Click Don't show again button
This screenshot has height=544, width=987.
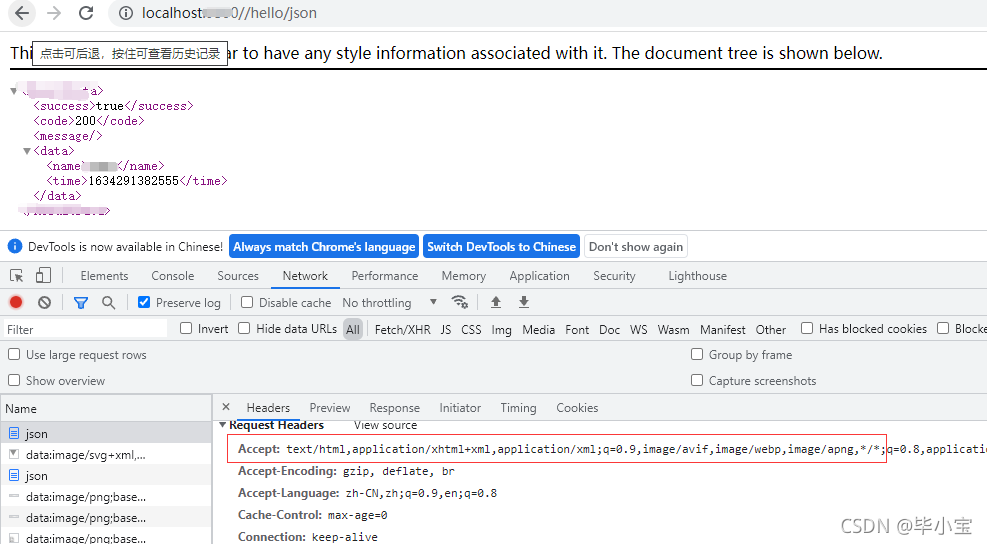pyautogui.click(x=636, y=247)
